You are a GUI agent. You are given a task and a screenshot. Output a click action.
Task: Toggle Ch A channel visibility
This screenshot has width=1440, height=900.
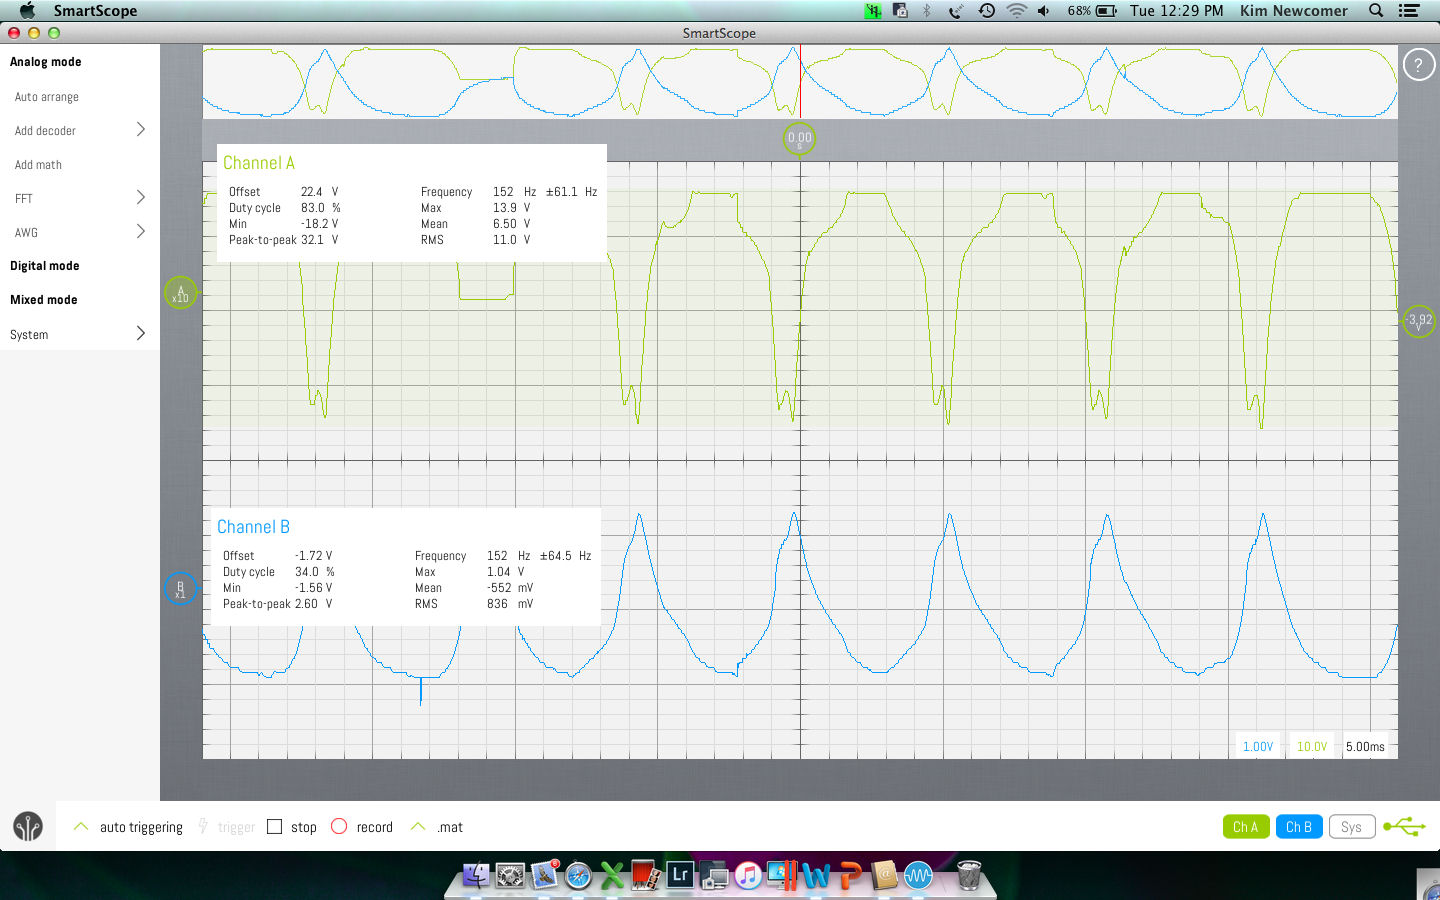point(1245,827)
